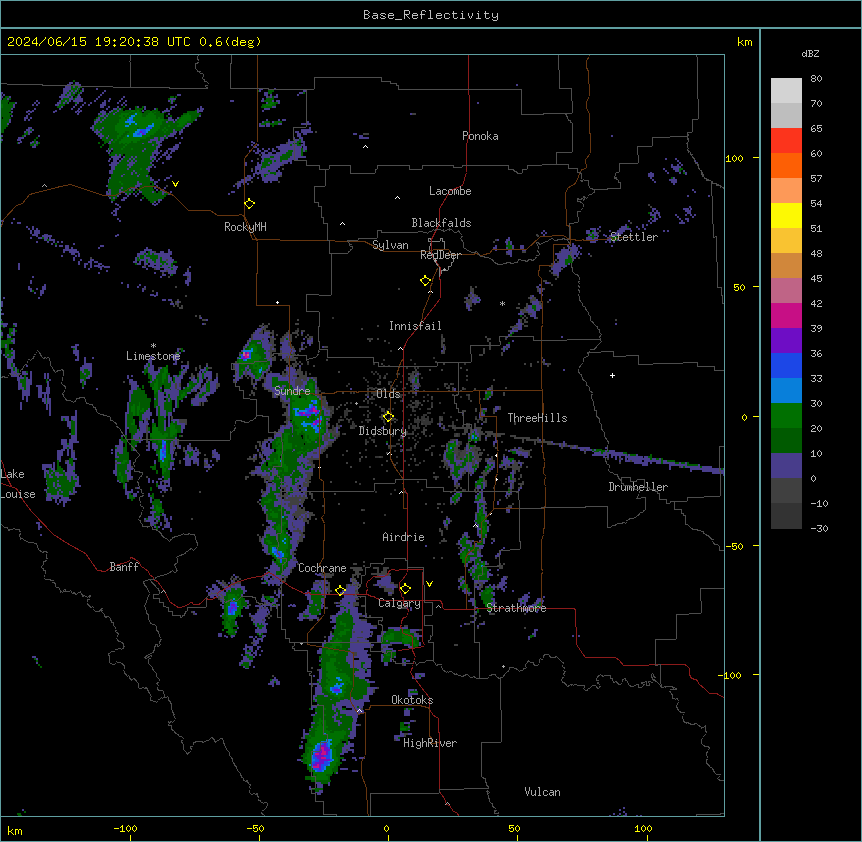Pick the yellow 51-54 dBZ legend swatch

[786, 215]
